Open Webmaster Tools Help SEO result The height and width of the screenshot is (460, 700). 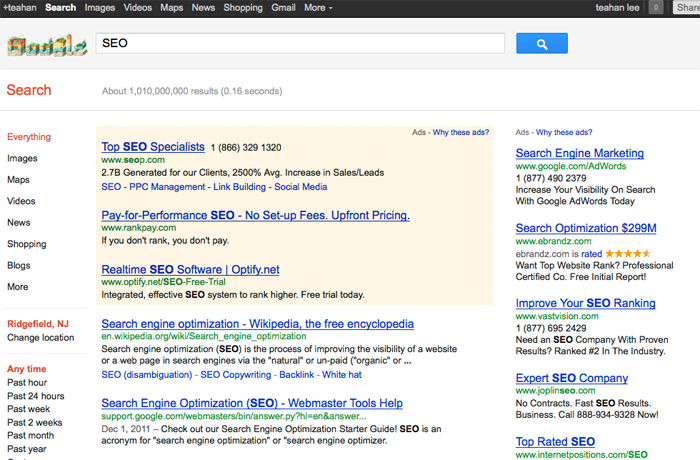tap(252, 403)
